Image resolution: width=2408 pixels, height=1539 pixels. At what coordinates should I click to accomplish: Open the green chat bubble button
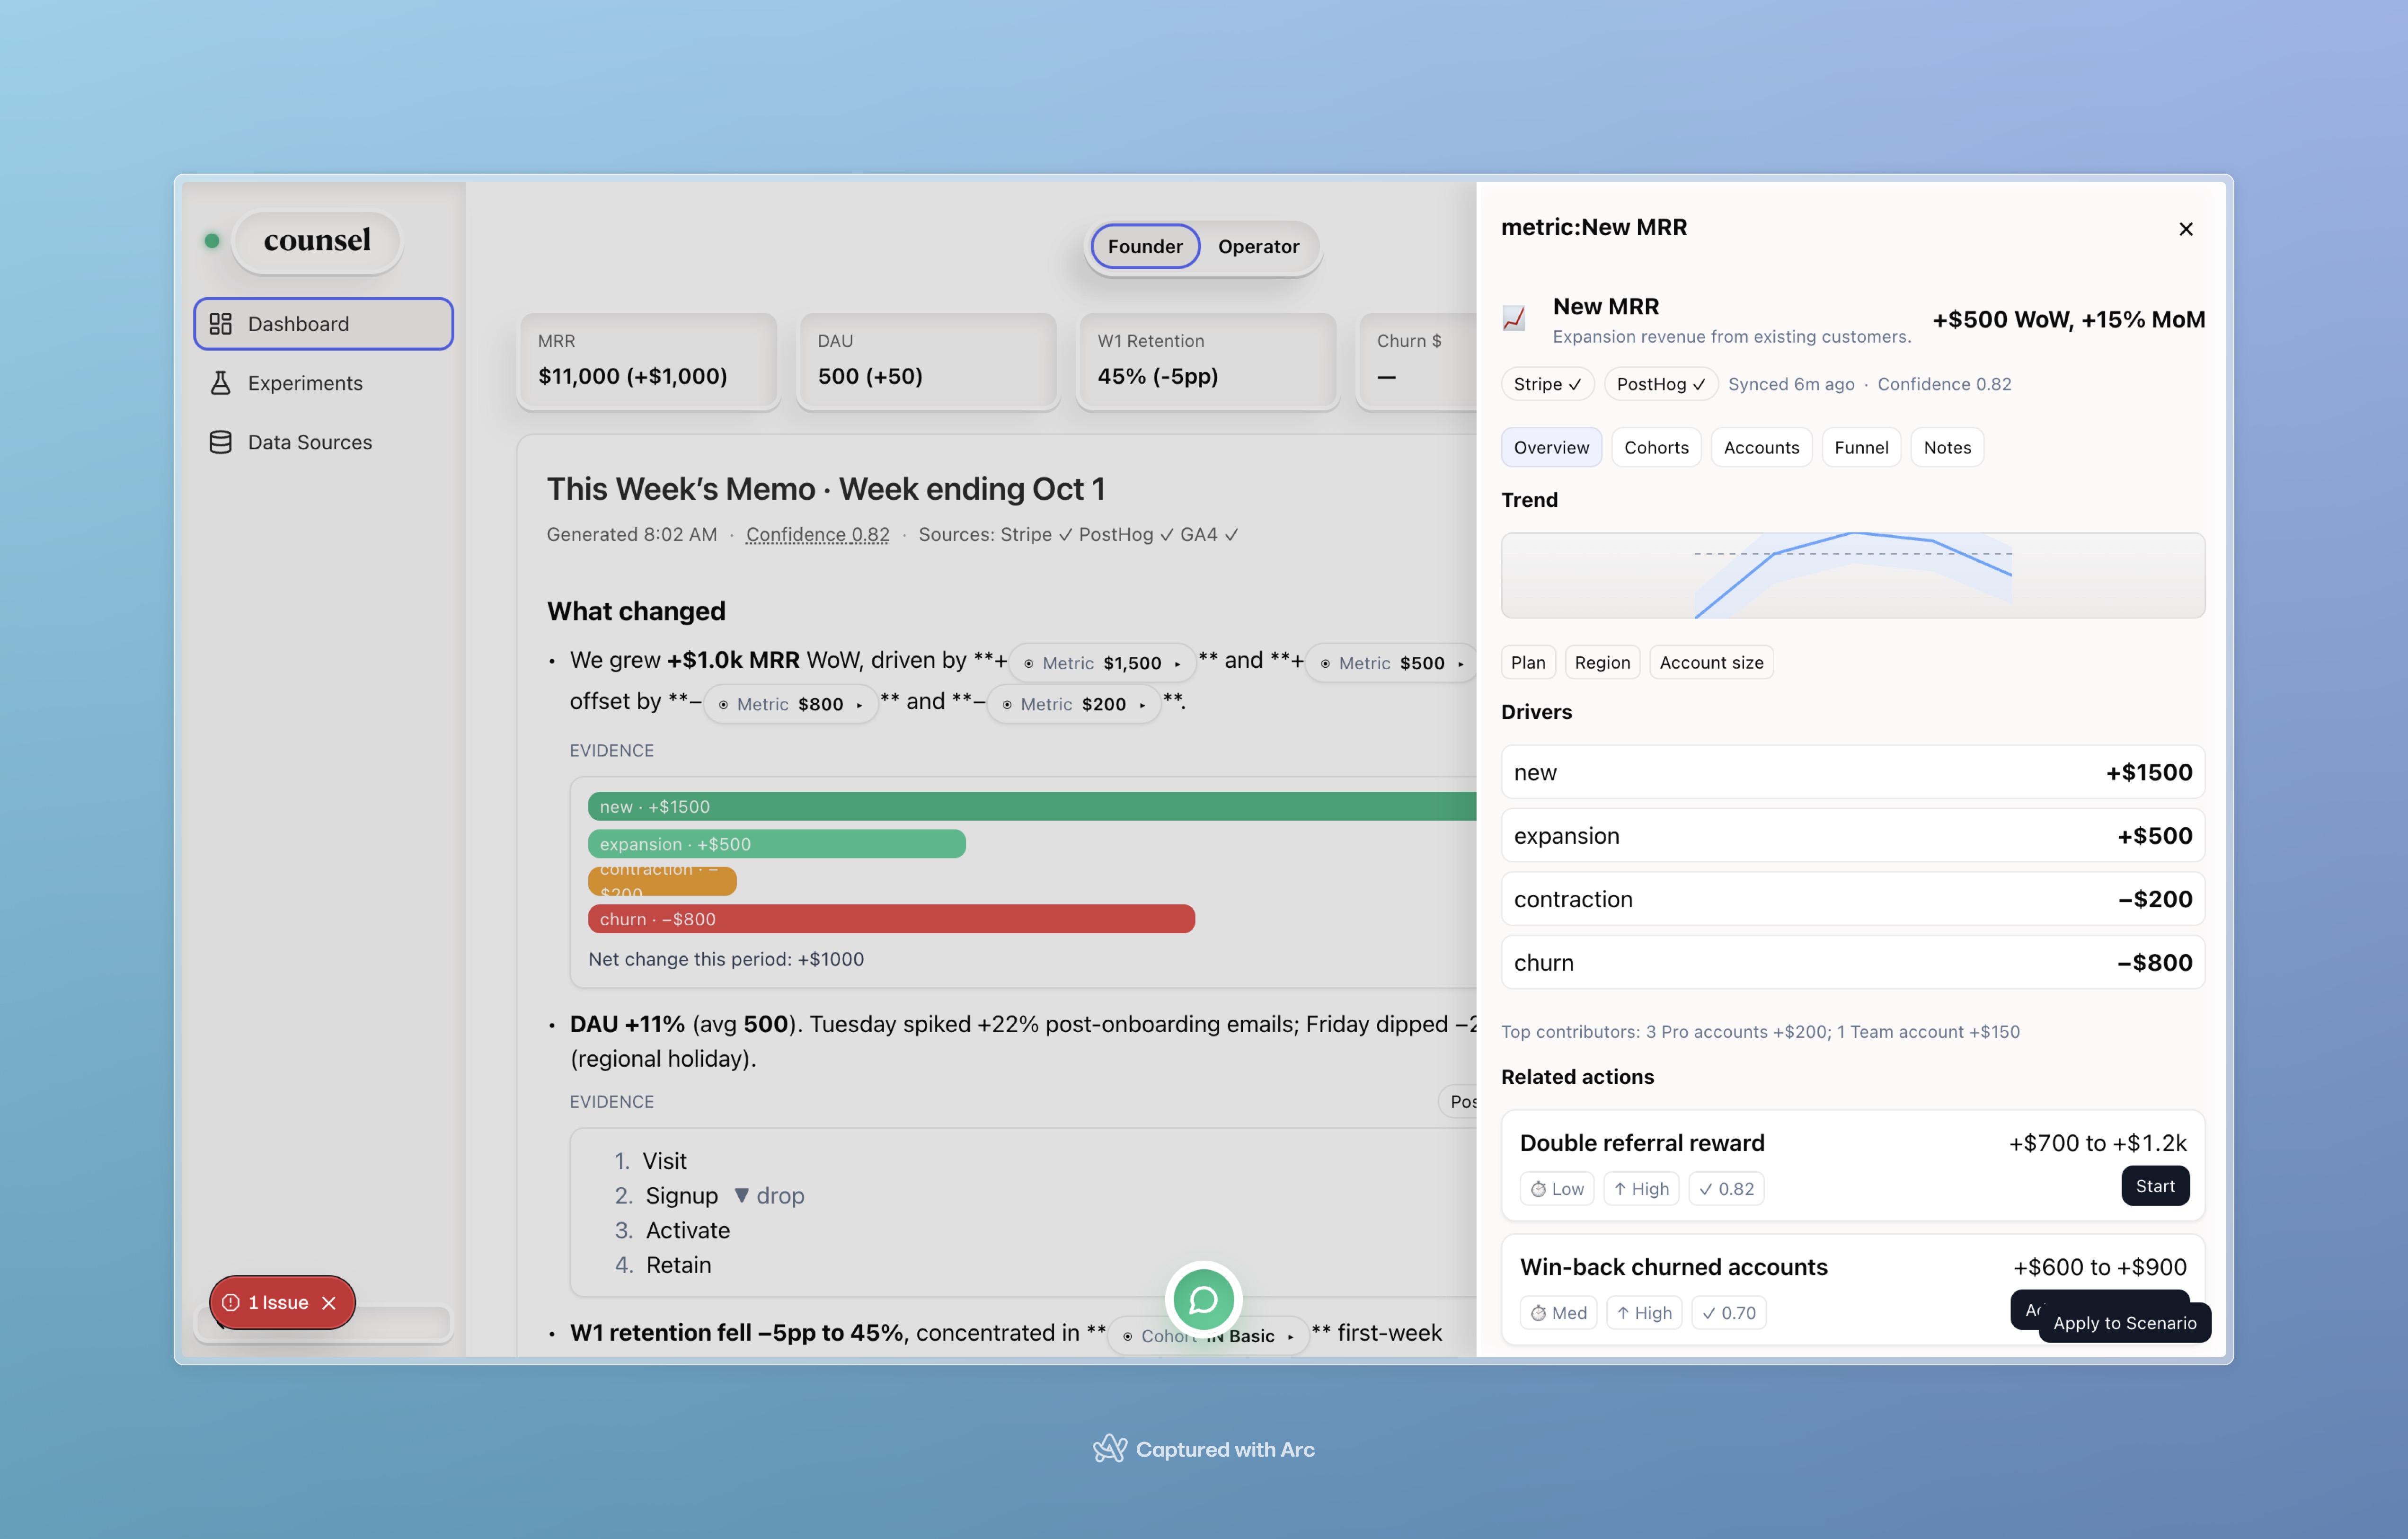point(1203,1300)
